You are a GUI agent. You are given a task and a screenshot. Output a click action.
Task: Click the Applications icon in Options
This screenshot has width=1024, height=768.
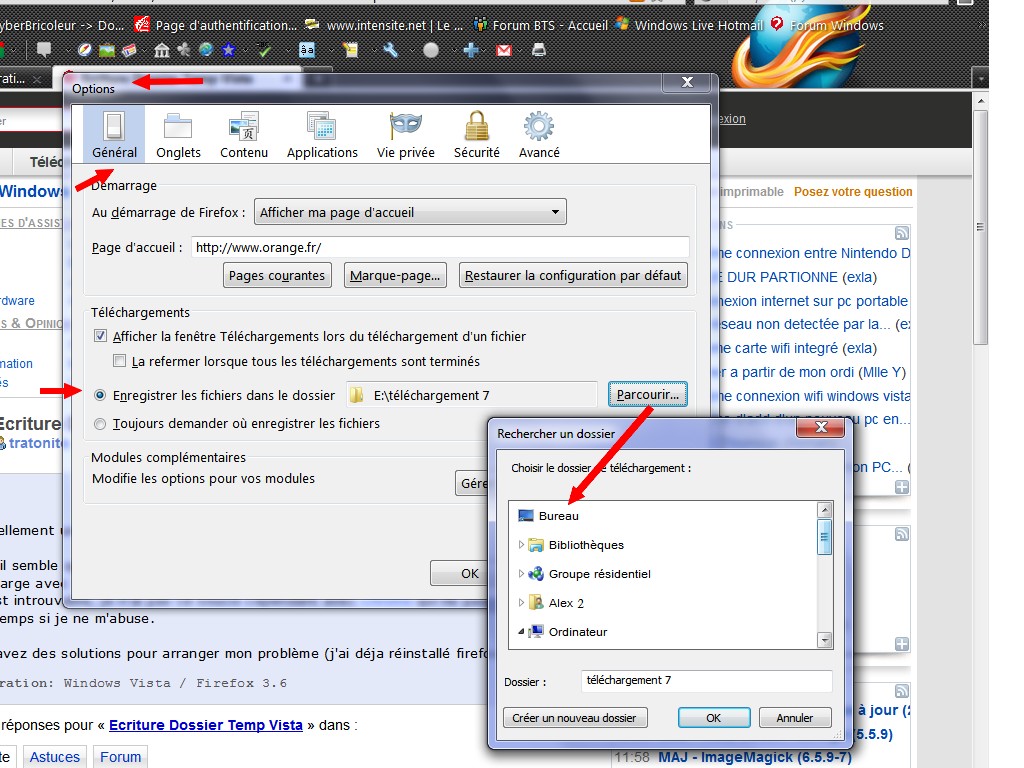[322, 134]
